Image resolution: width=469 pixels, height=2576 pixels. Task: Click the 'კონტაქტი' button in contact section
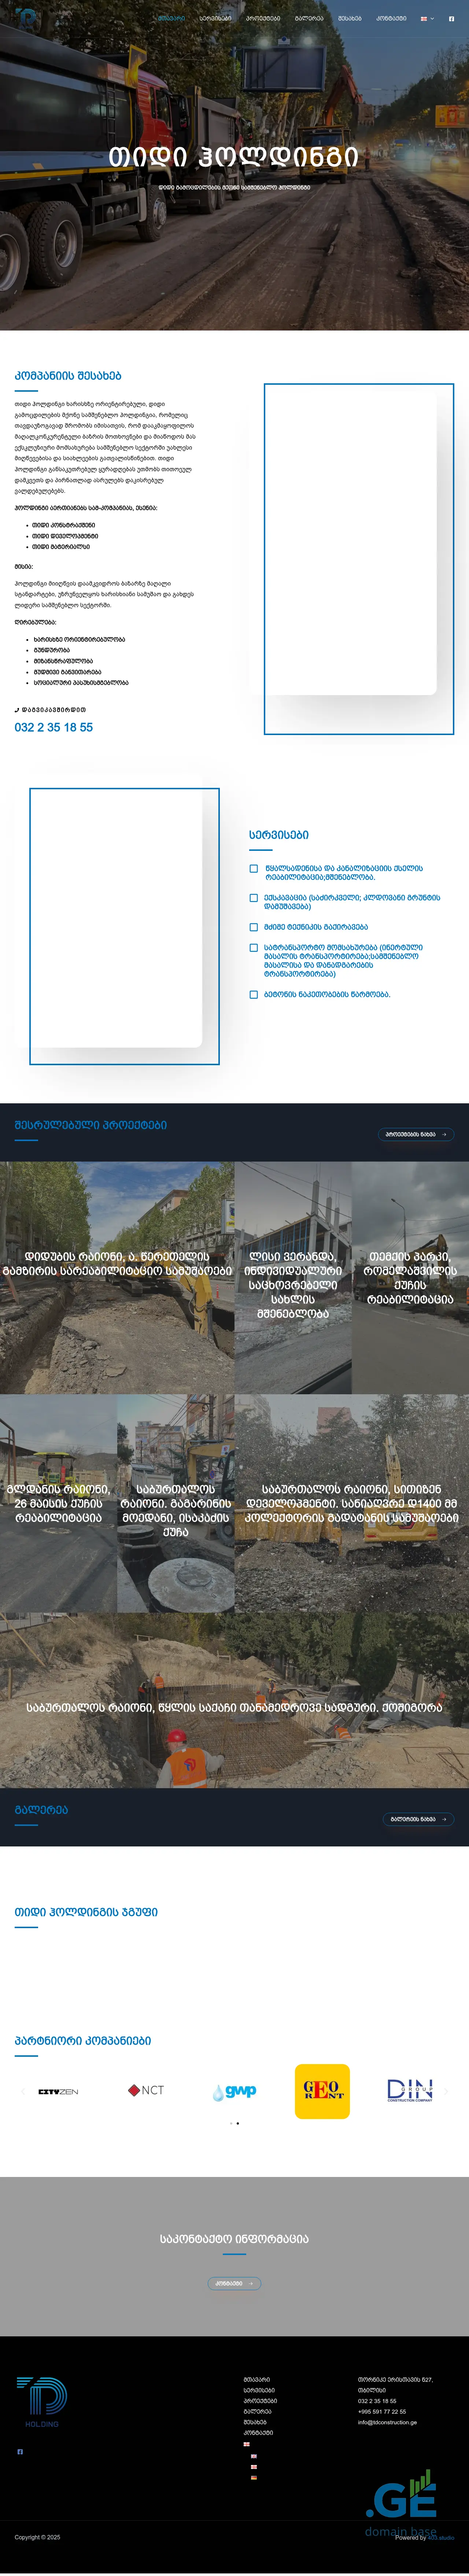pyautogui.click(x=234, y=2283)
